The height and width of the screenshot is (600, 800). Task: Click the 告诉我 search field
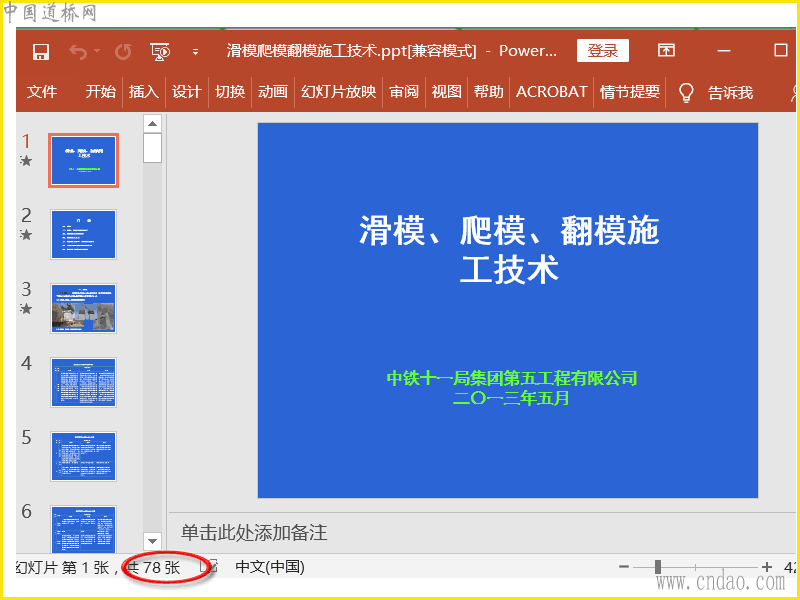click(x=730, y=93)
